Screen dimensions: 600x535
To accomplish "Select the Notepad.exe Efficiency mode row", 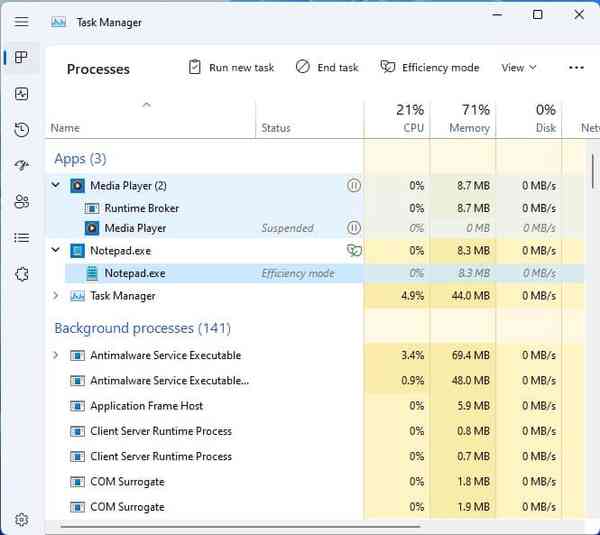I will click(x=324, y=273).
